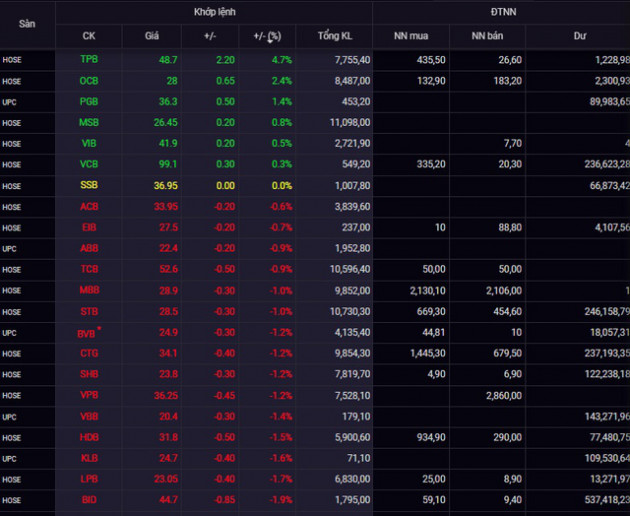Sort by the Tổng KL column header
This screenshot has width=630, height=516.
(x=335, y=36)
